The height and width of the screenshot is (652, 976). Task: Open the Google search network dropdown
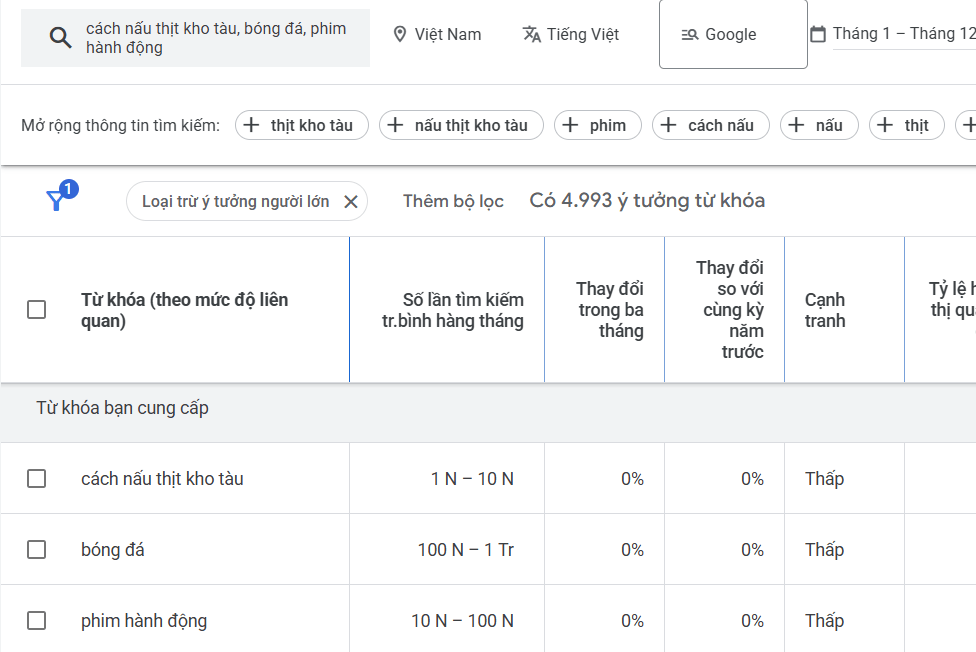click(732, 34)
